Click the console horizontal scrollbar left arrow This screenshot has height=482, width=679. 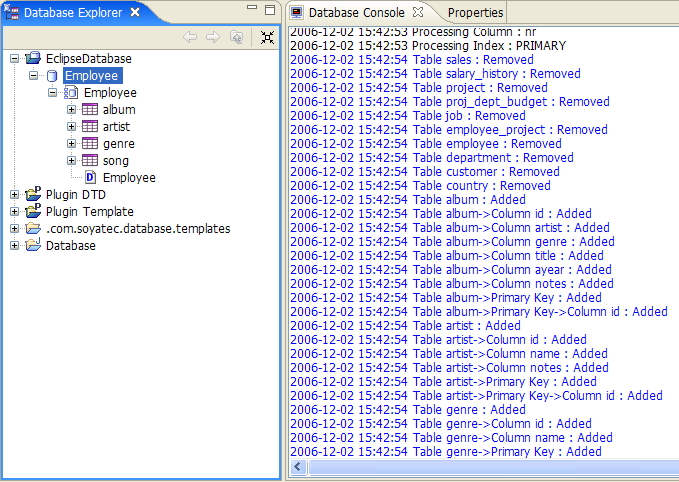coord(297,468)
